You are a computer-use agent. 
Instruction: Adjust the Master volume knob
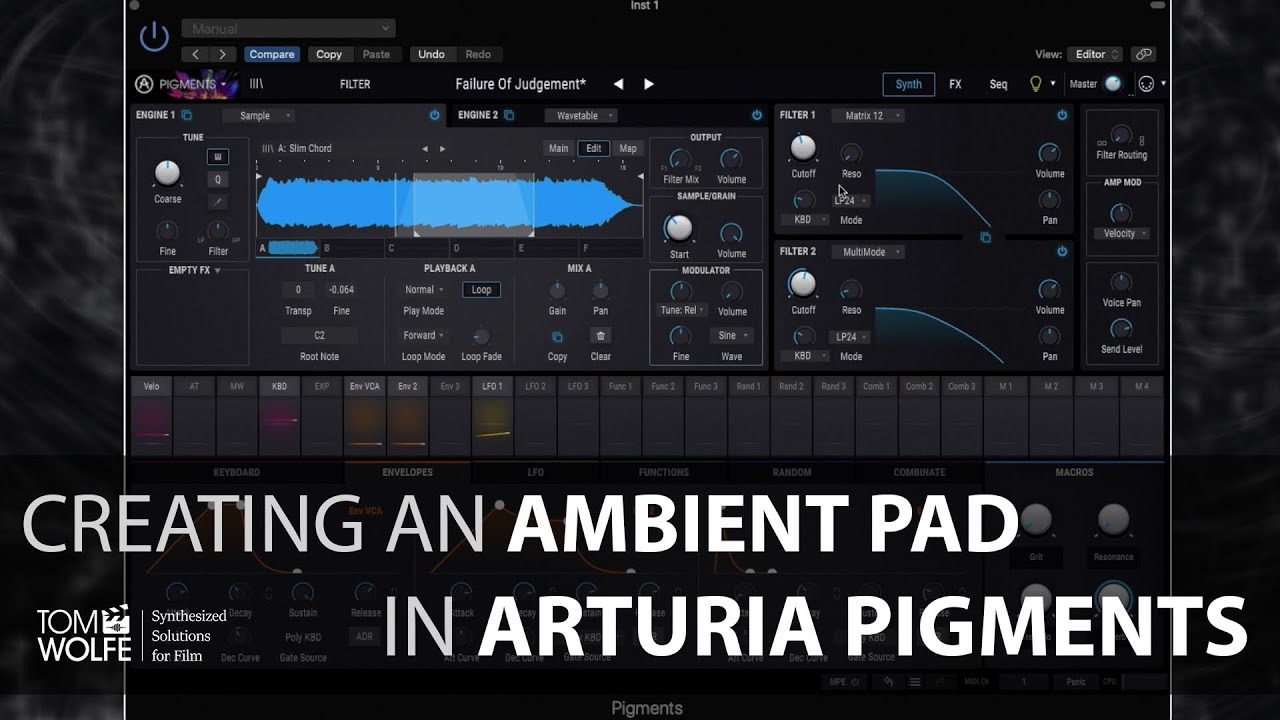tap(1113, 84)
